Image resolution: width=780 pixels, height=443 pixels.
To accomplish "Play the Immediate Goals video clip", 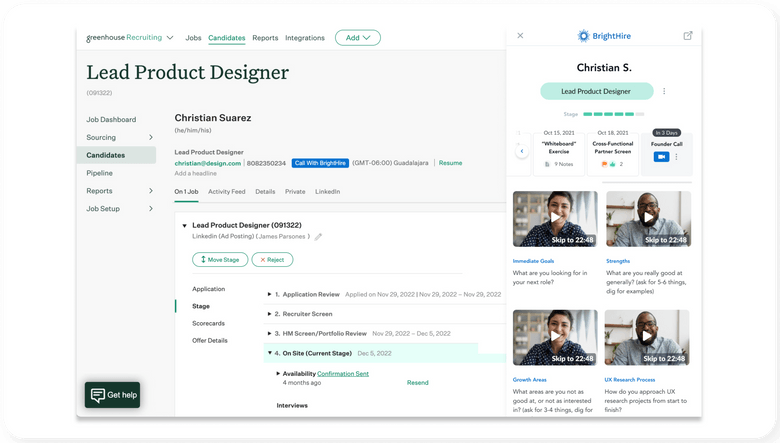I will coord(555,218).
